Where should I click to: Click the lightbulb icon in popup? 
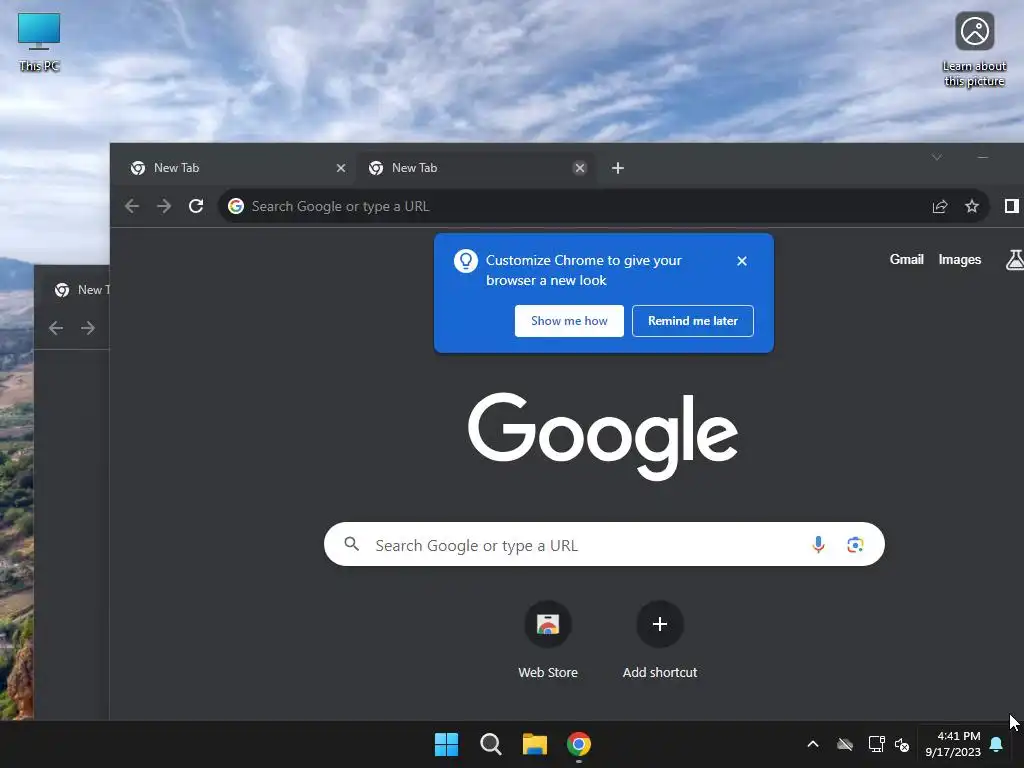coord(466,261)
